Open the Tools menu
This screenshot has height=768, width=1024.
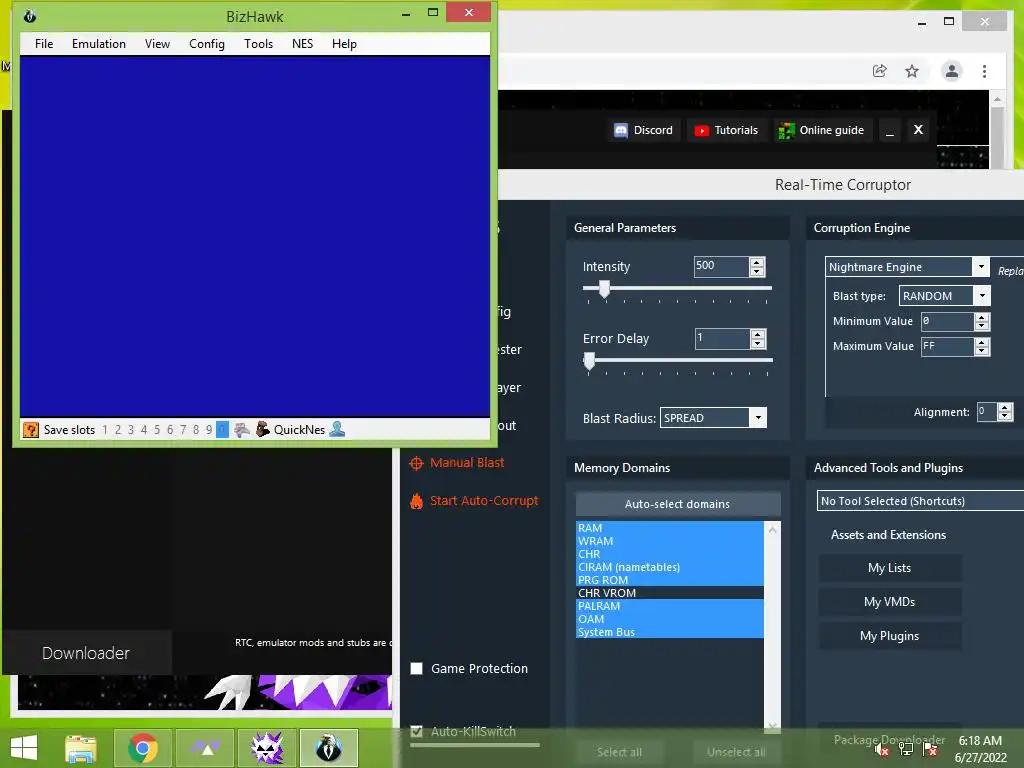pos(259,44)
